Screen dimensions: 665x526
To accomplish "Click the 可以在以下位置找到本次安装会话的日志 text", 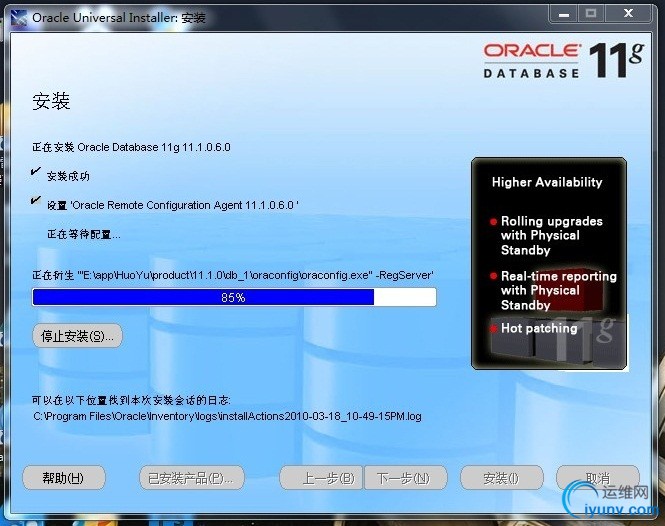I will [131, 400].
